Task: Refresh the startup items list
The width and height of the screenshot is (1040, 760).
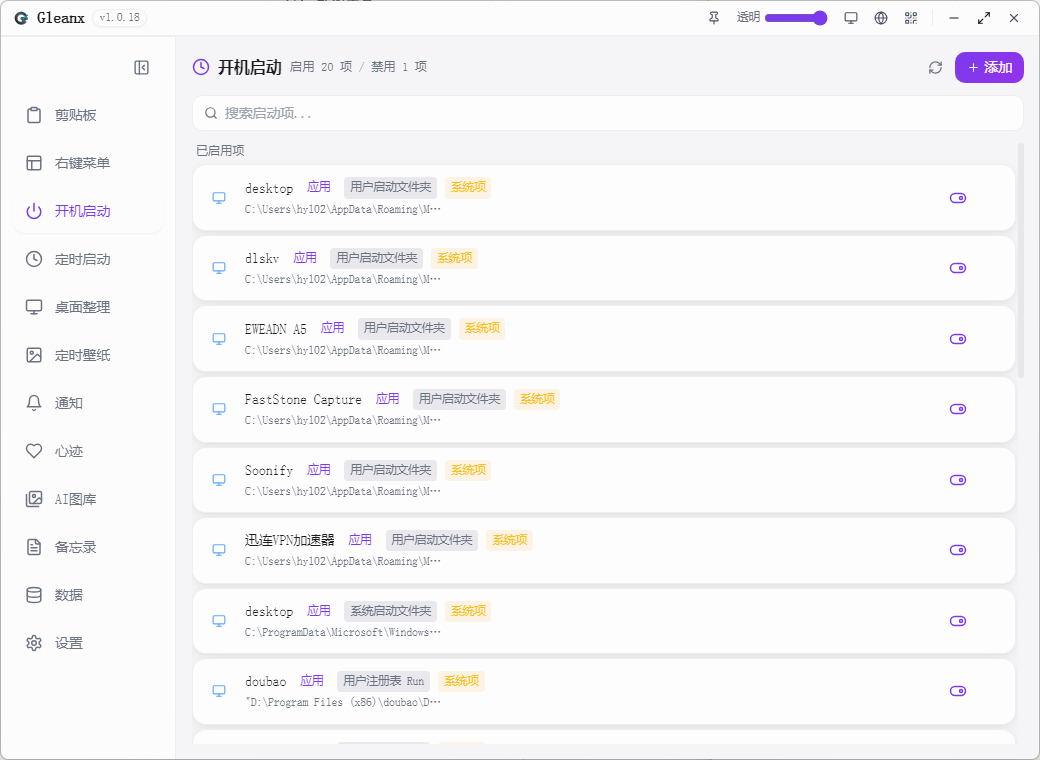Action: [935, 68]
